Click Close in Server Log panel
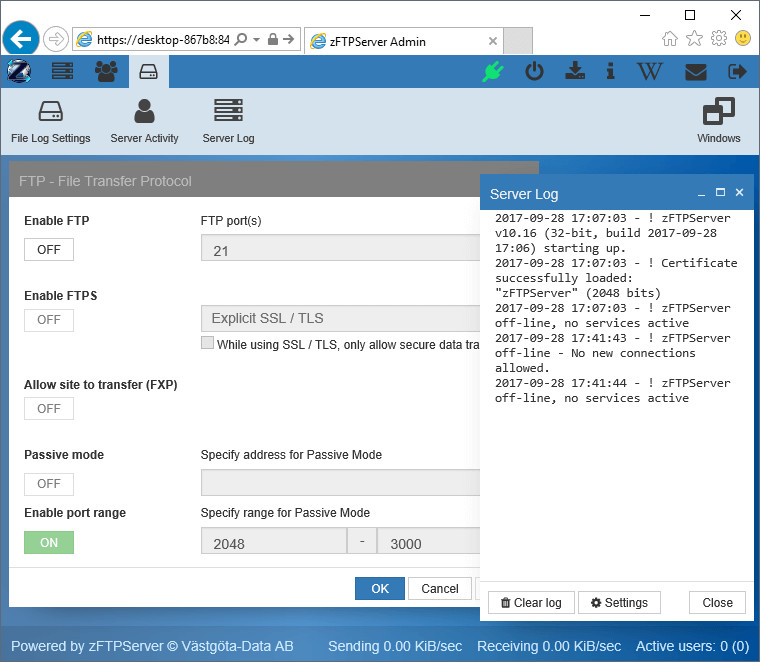760x662 pixels. pyautogui.click(x=717, y=602)
